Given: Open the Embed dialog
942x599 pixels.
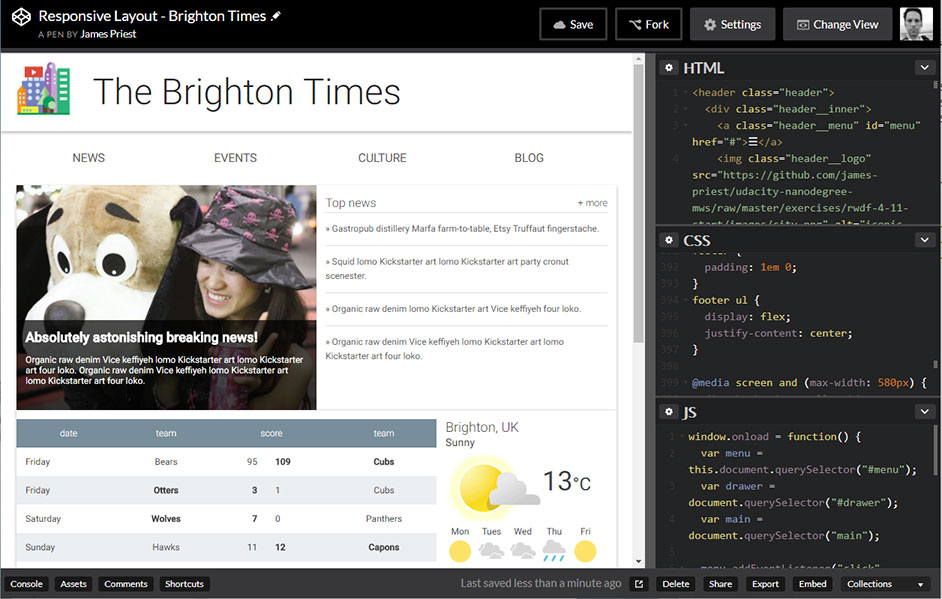Looking at the screenshot, I should pos(812,583).
